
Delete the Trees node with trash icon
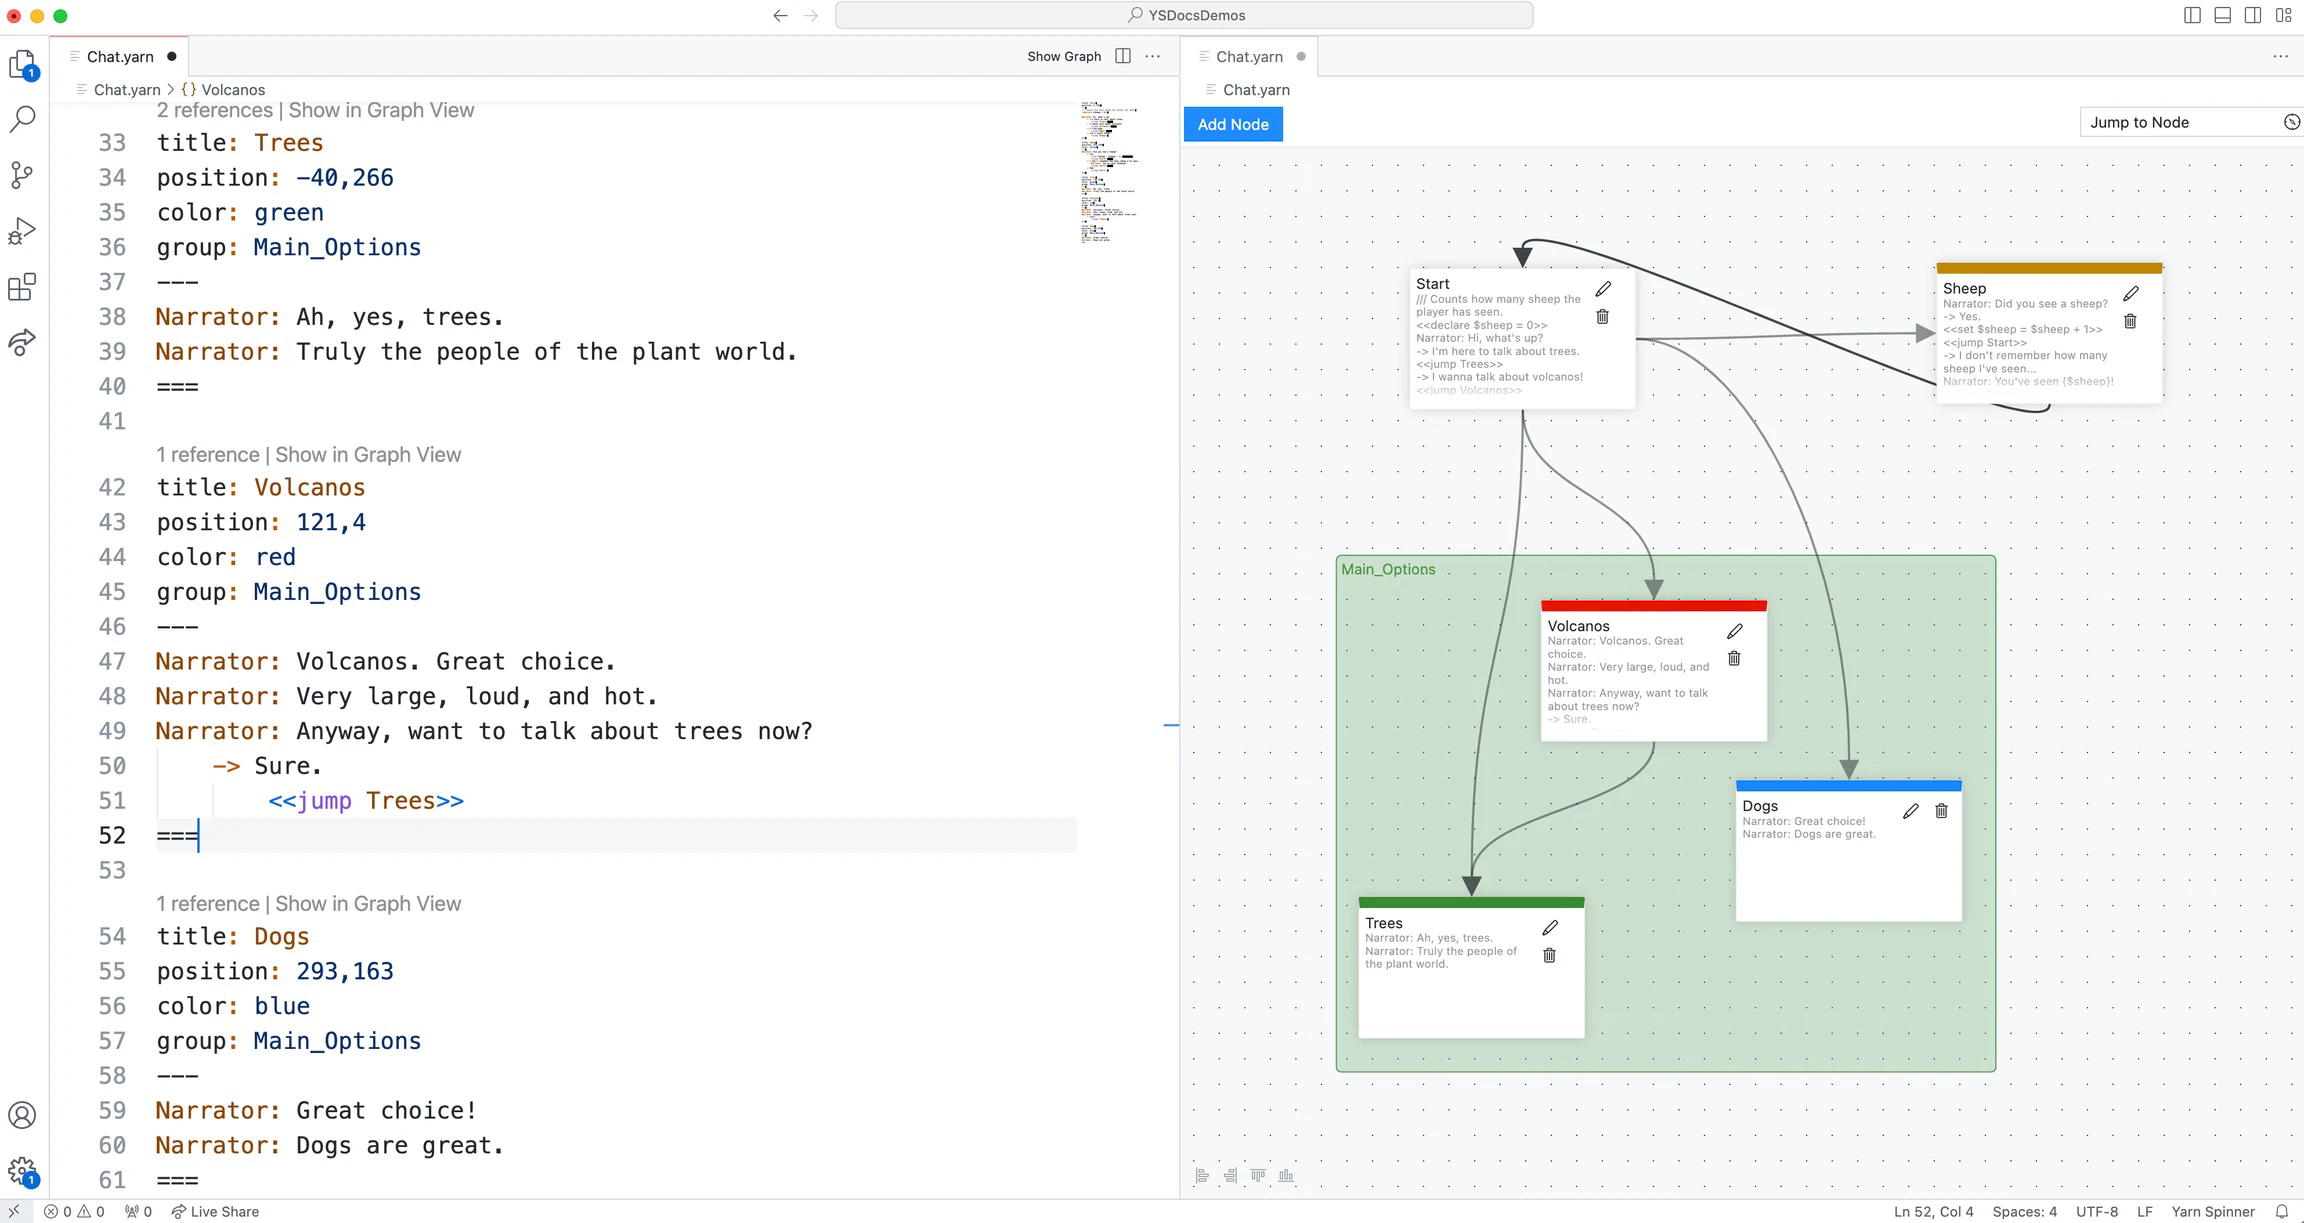[x=1549, y=955]
